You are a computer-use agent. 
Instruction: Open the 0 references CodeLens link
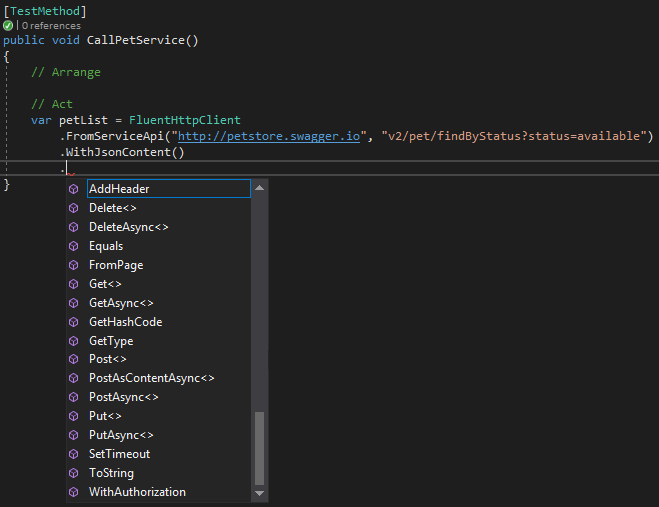point(51,26)
